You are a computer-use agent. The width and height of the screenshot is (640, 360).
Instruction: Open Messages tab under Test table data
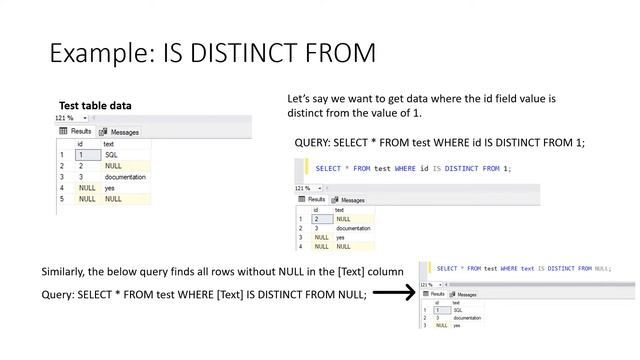tap(119, 132)
